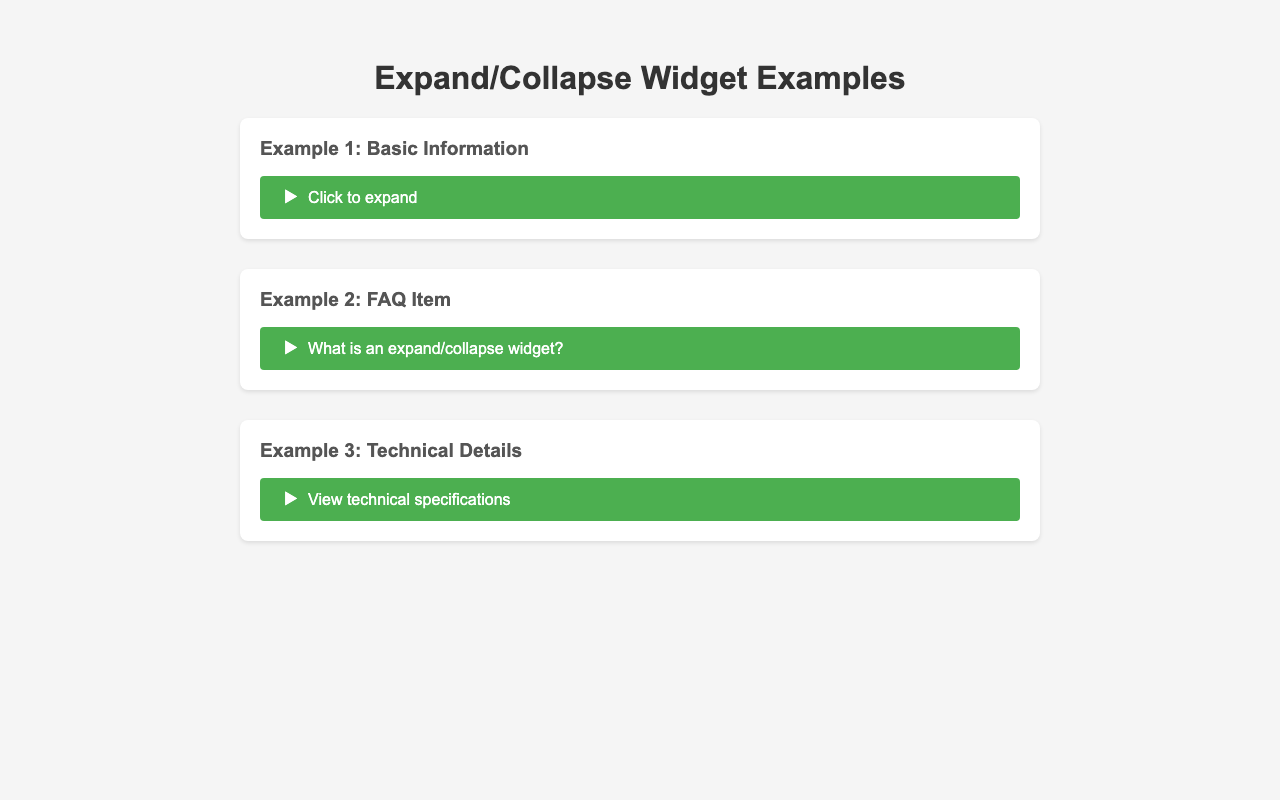Open the 'View technical specifications' expander

click(409, 499)
